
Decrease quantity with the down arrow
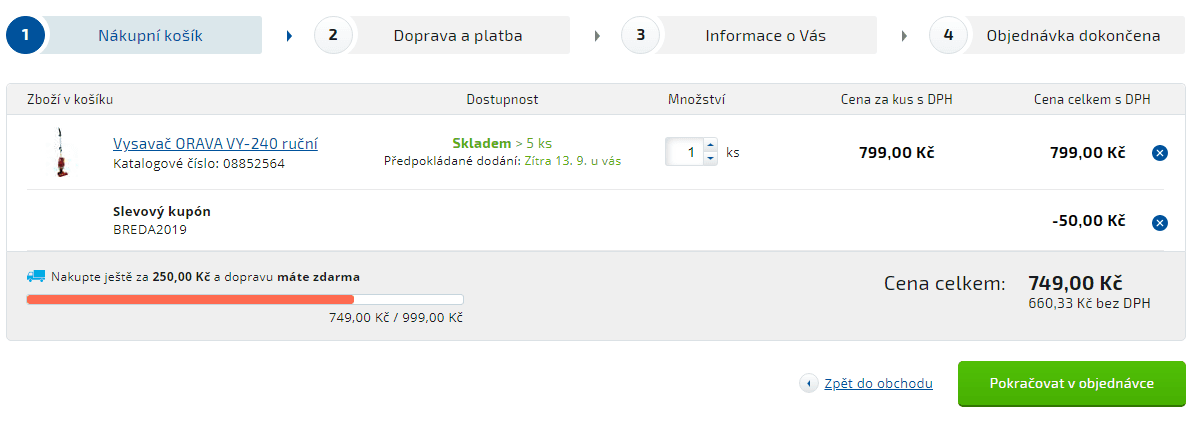[x=710, y=159]
